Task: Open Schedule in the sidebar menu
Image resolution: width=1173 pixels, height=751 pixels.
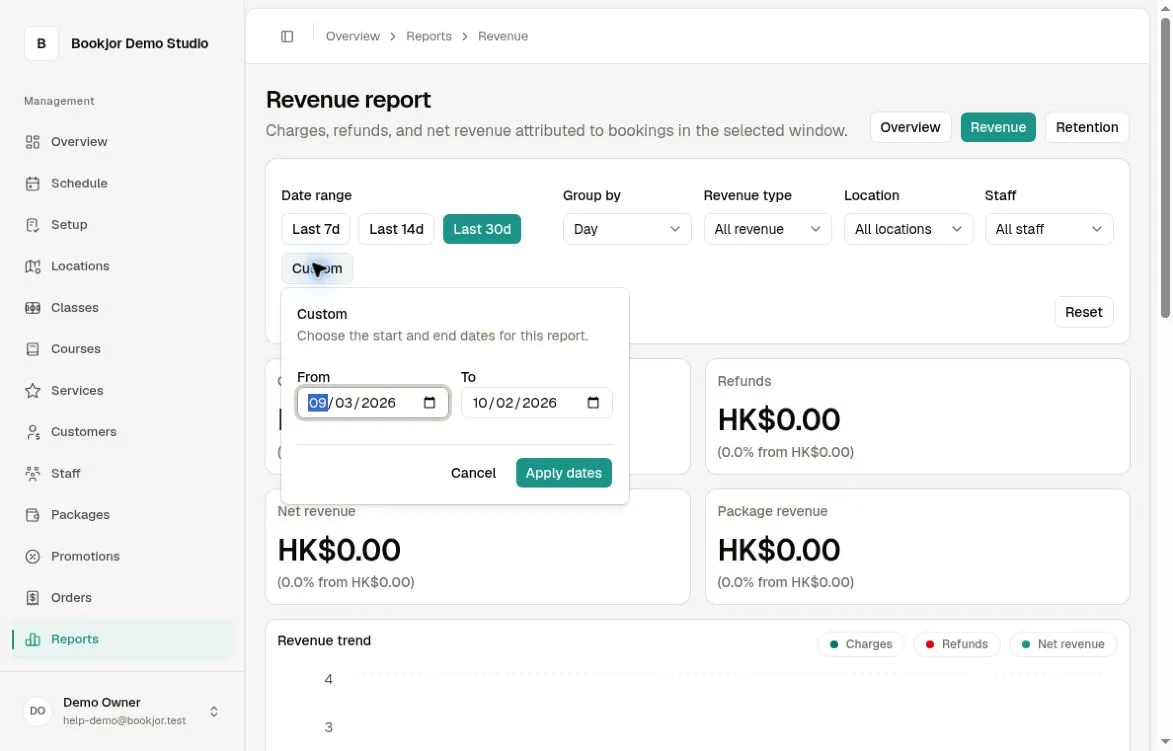Action: (x=122, y=183)
